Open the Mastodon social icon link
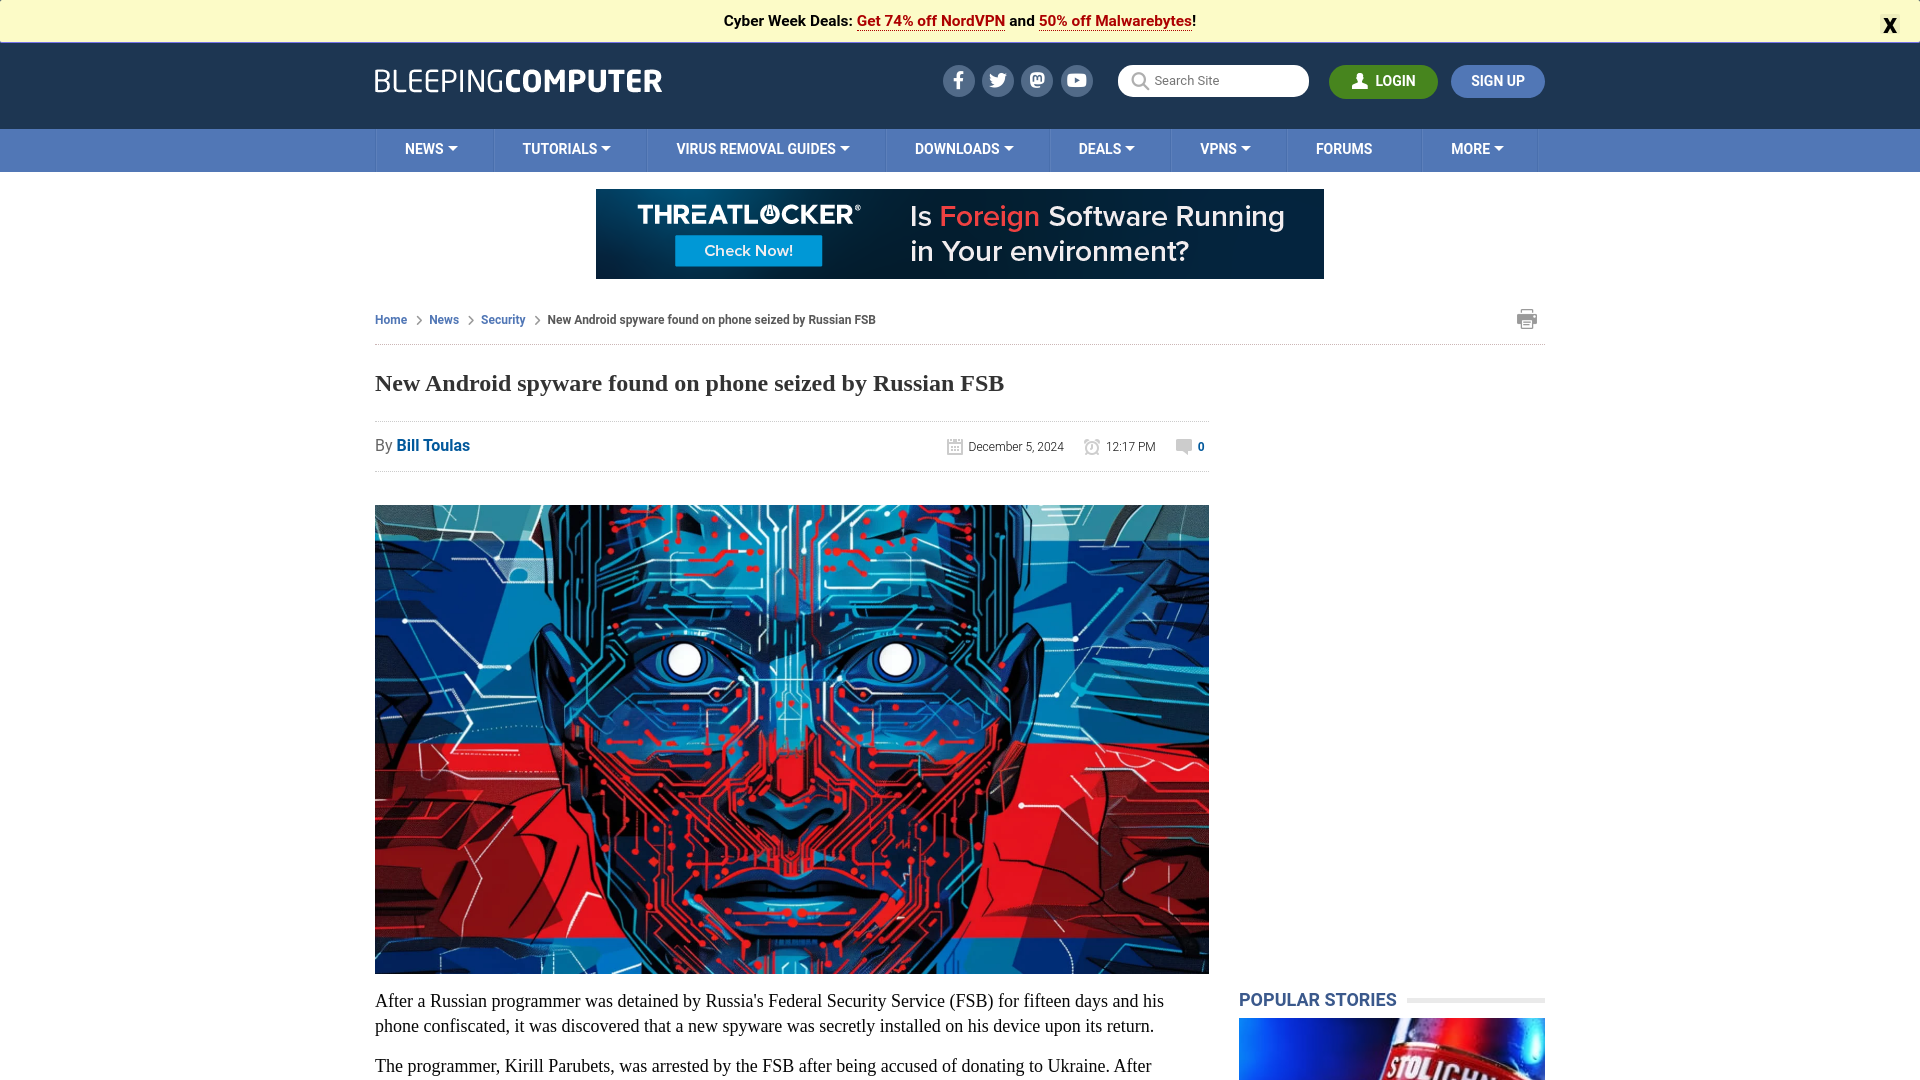The width and height of the screenshot is (1920, 1080). tap(1036, 80)
